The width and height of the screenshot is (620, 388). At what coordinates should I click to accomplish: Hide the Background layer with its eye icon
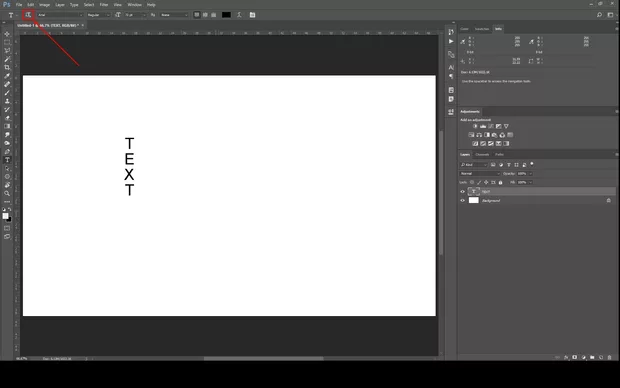(463, 201)
